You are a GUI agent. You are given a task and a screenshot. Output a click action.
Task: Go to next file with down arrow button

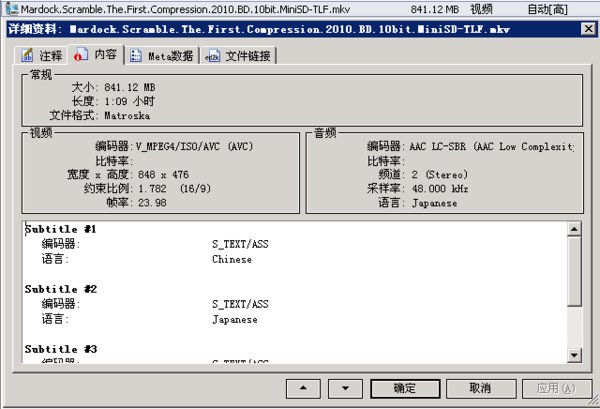pyautogui.click(x=345, y=388)
